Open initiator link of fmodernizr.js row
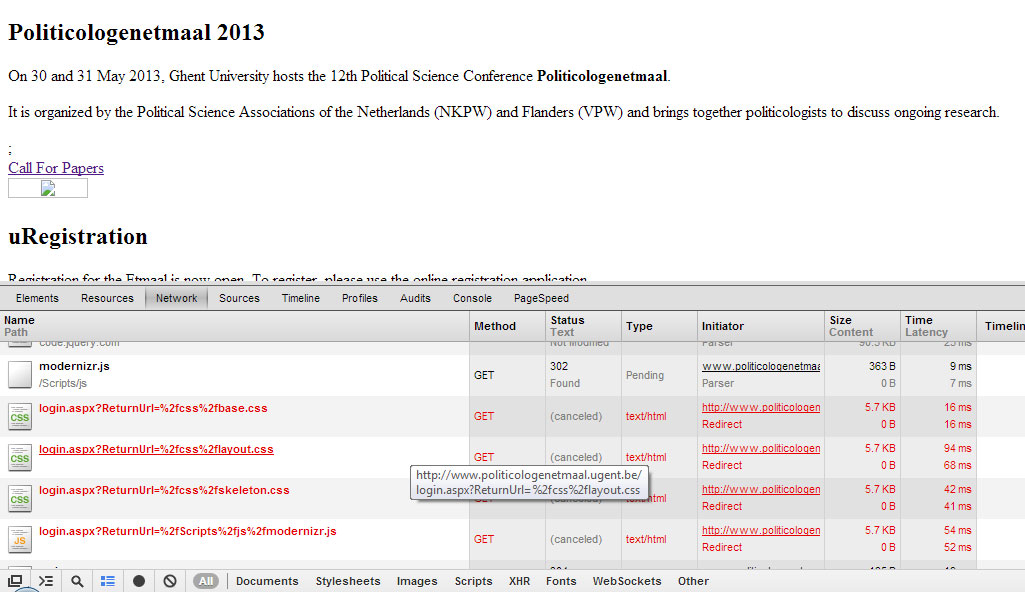This screenshot has height=592, width=1025. [x=761, y=531]
